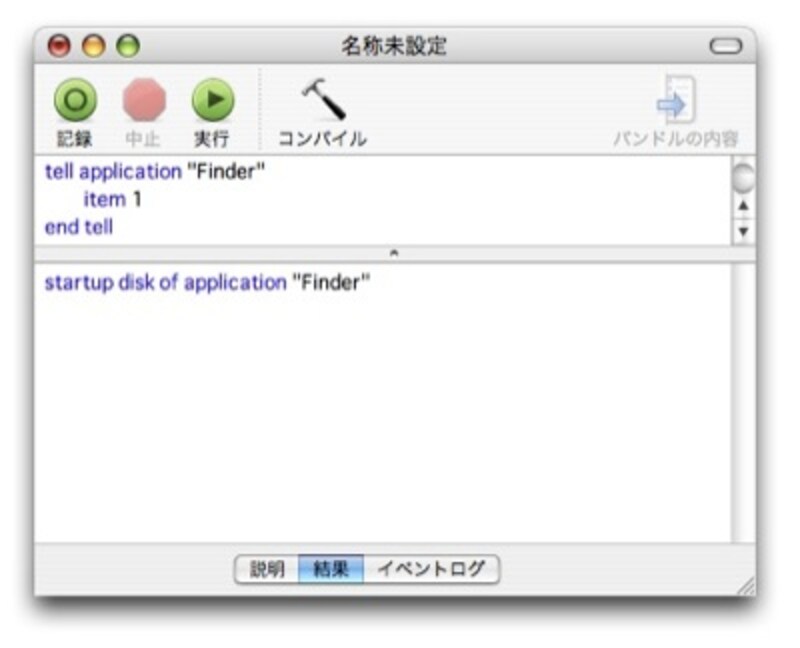Select the 結果 (Result) tab
The image size is (800, 648).
331,570
